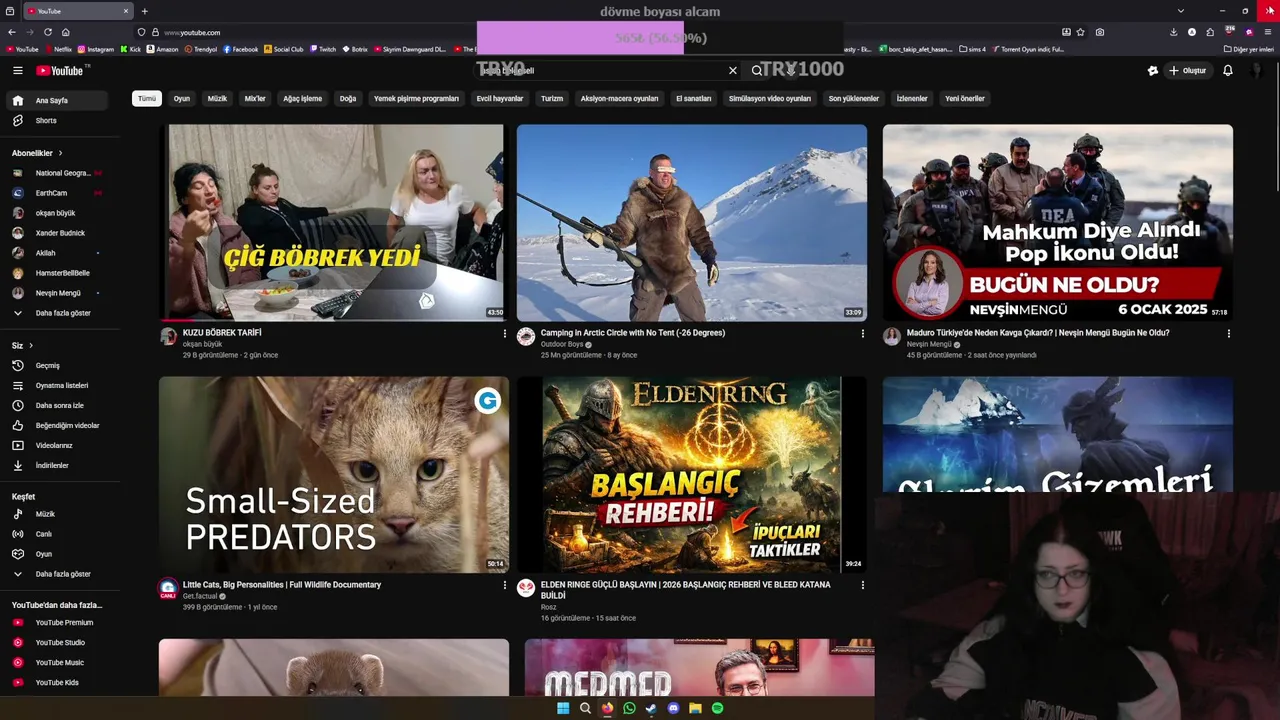Open menu for Little Cats documentary video
The width and height of the screenshot is (1280, 720).
click(x=504, y=586)
